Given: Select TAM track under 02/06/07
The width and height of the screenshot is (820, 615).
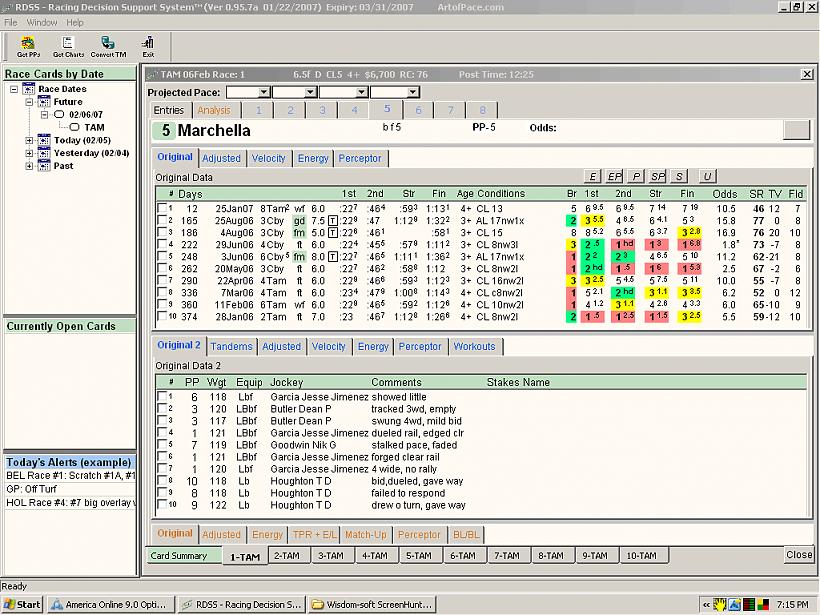Looking at the screenshot, I should (x=94, y=127).
